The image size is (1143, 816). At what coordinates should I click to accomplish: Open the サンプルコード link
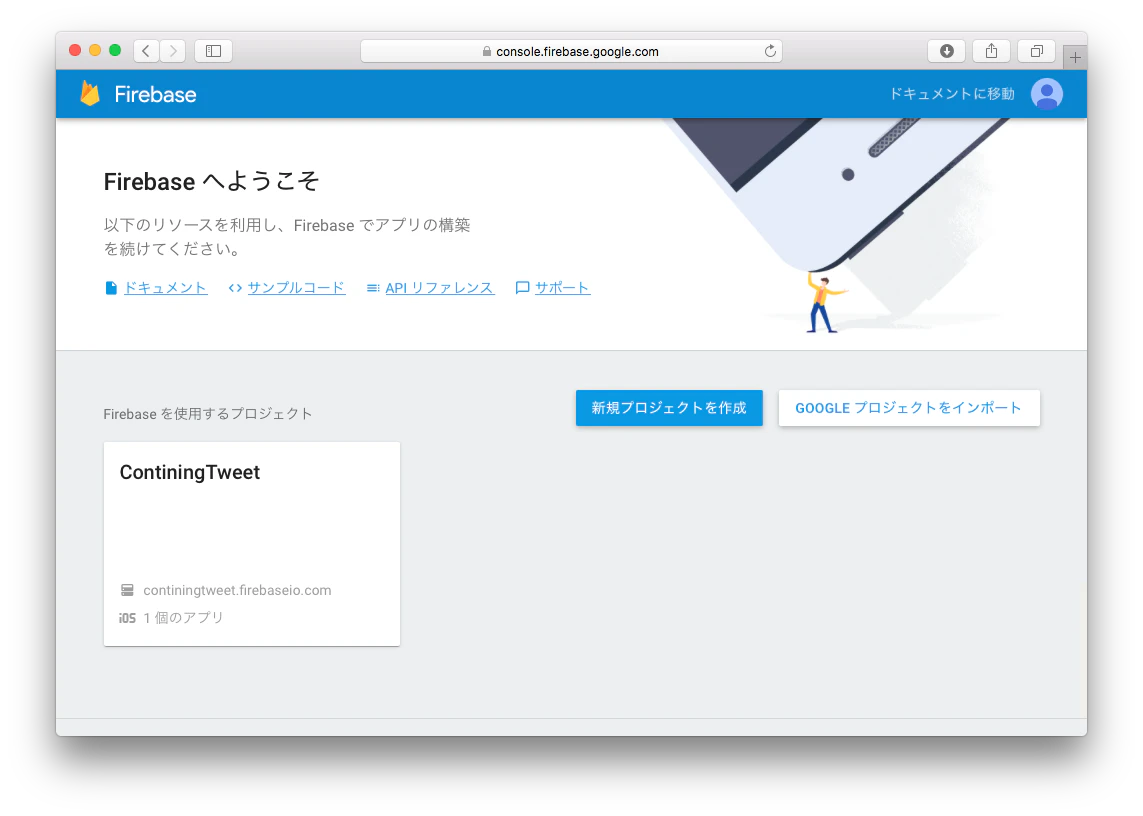[x=296, y=288]
